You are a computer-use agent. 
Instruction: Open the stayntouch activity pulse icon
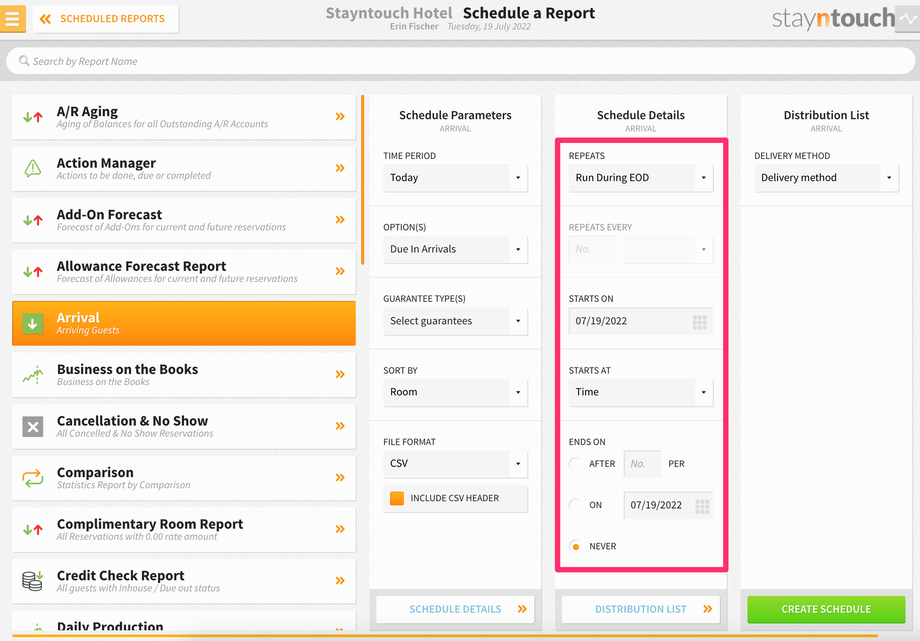click(908, 19)
